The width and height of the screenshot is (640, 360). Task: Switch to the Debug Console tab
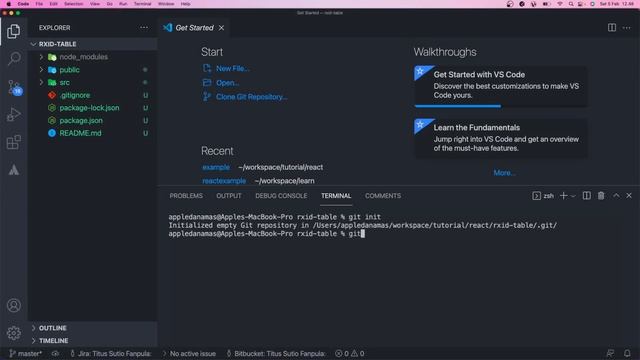pyautogui.click(x=281, y=196)
